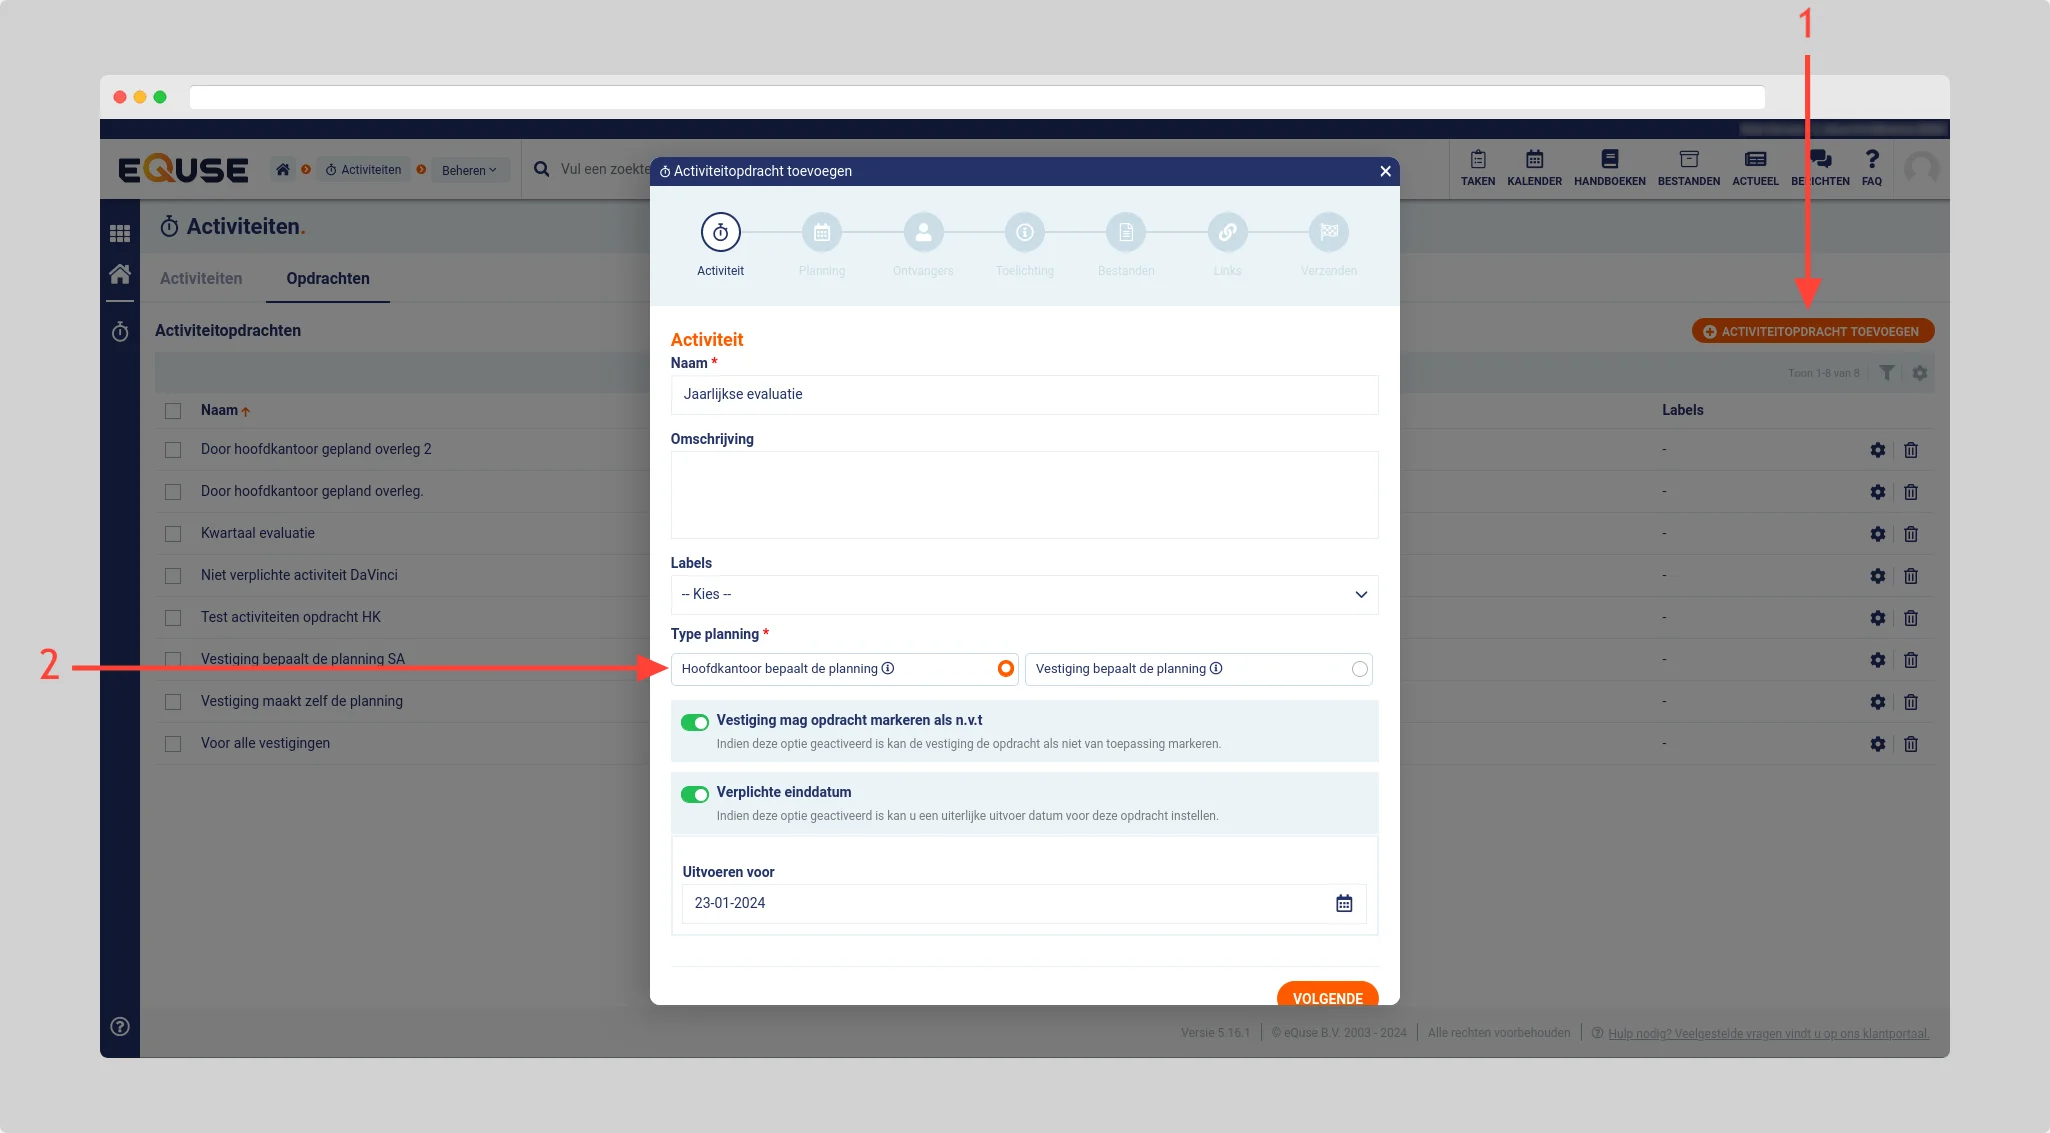This screenshot has height=1133, width=2050.
Task: Click the Planning step icon in wizard
Action: (x=822, y=232)
